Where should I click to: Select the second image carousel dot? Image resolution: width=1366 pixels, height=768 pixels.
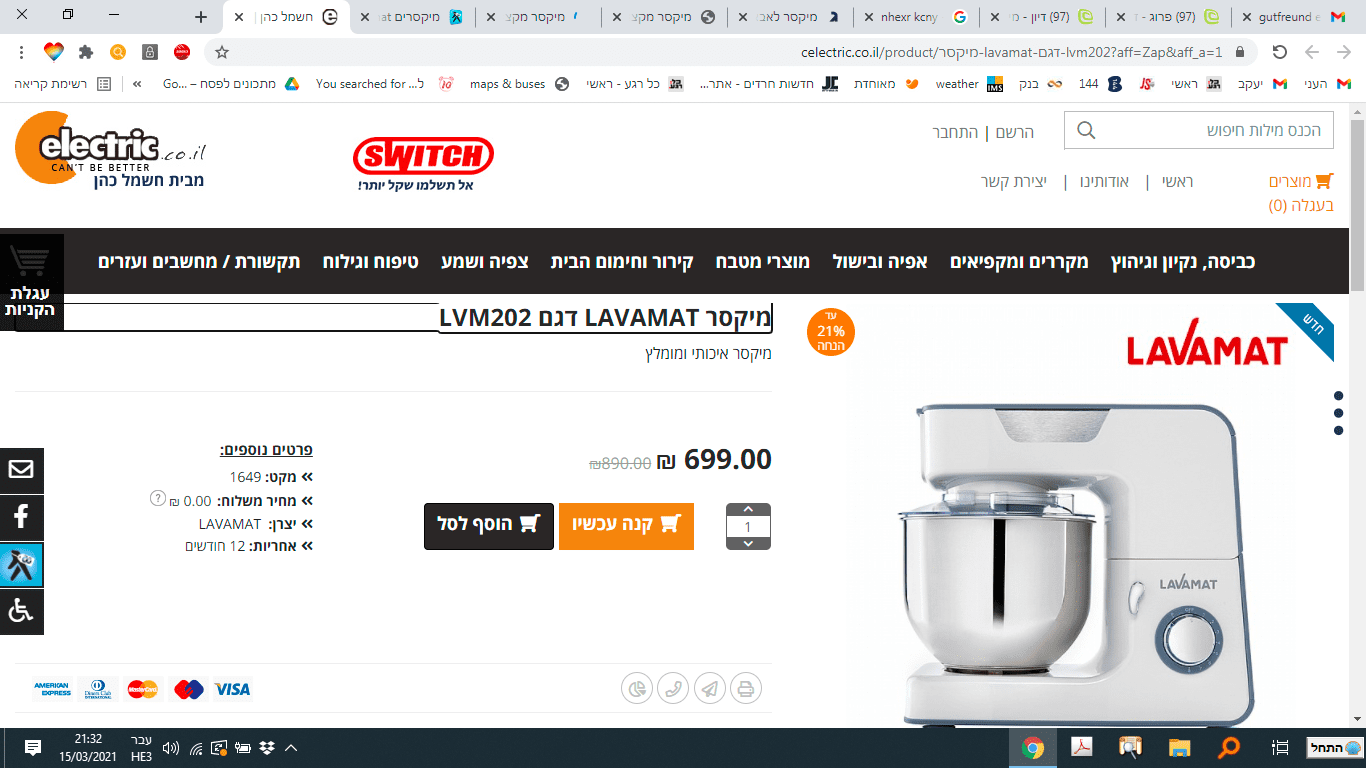(x=1338, y=412)
